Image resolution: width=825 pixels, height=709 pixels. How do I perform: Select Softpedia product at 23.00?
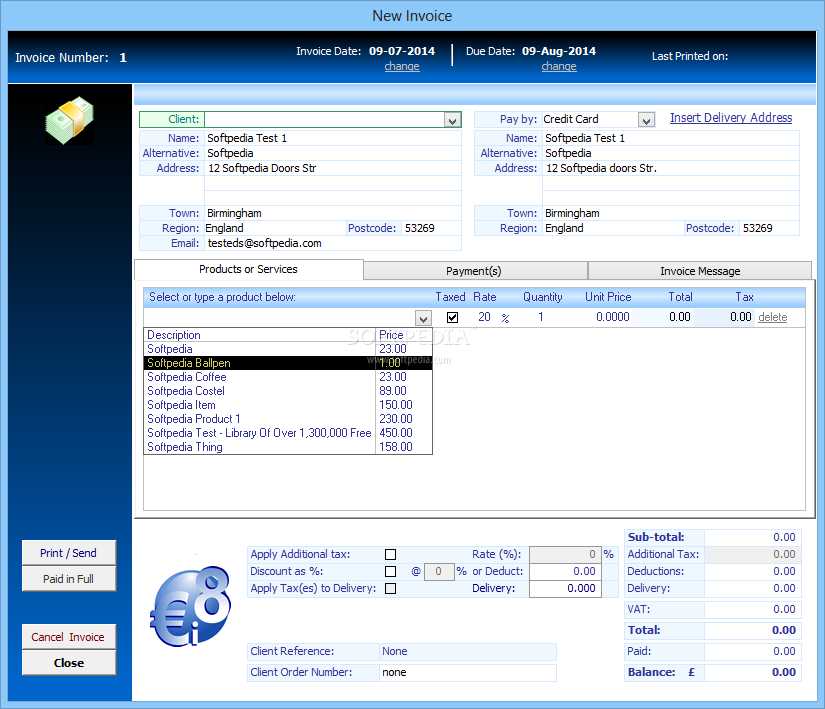288,349
